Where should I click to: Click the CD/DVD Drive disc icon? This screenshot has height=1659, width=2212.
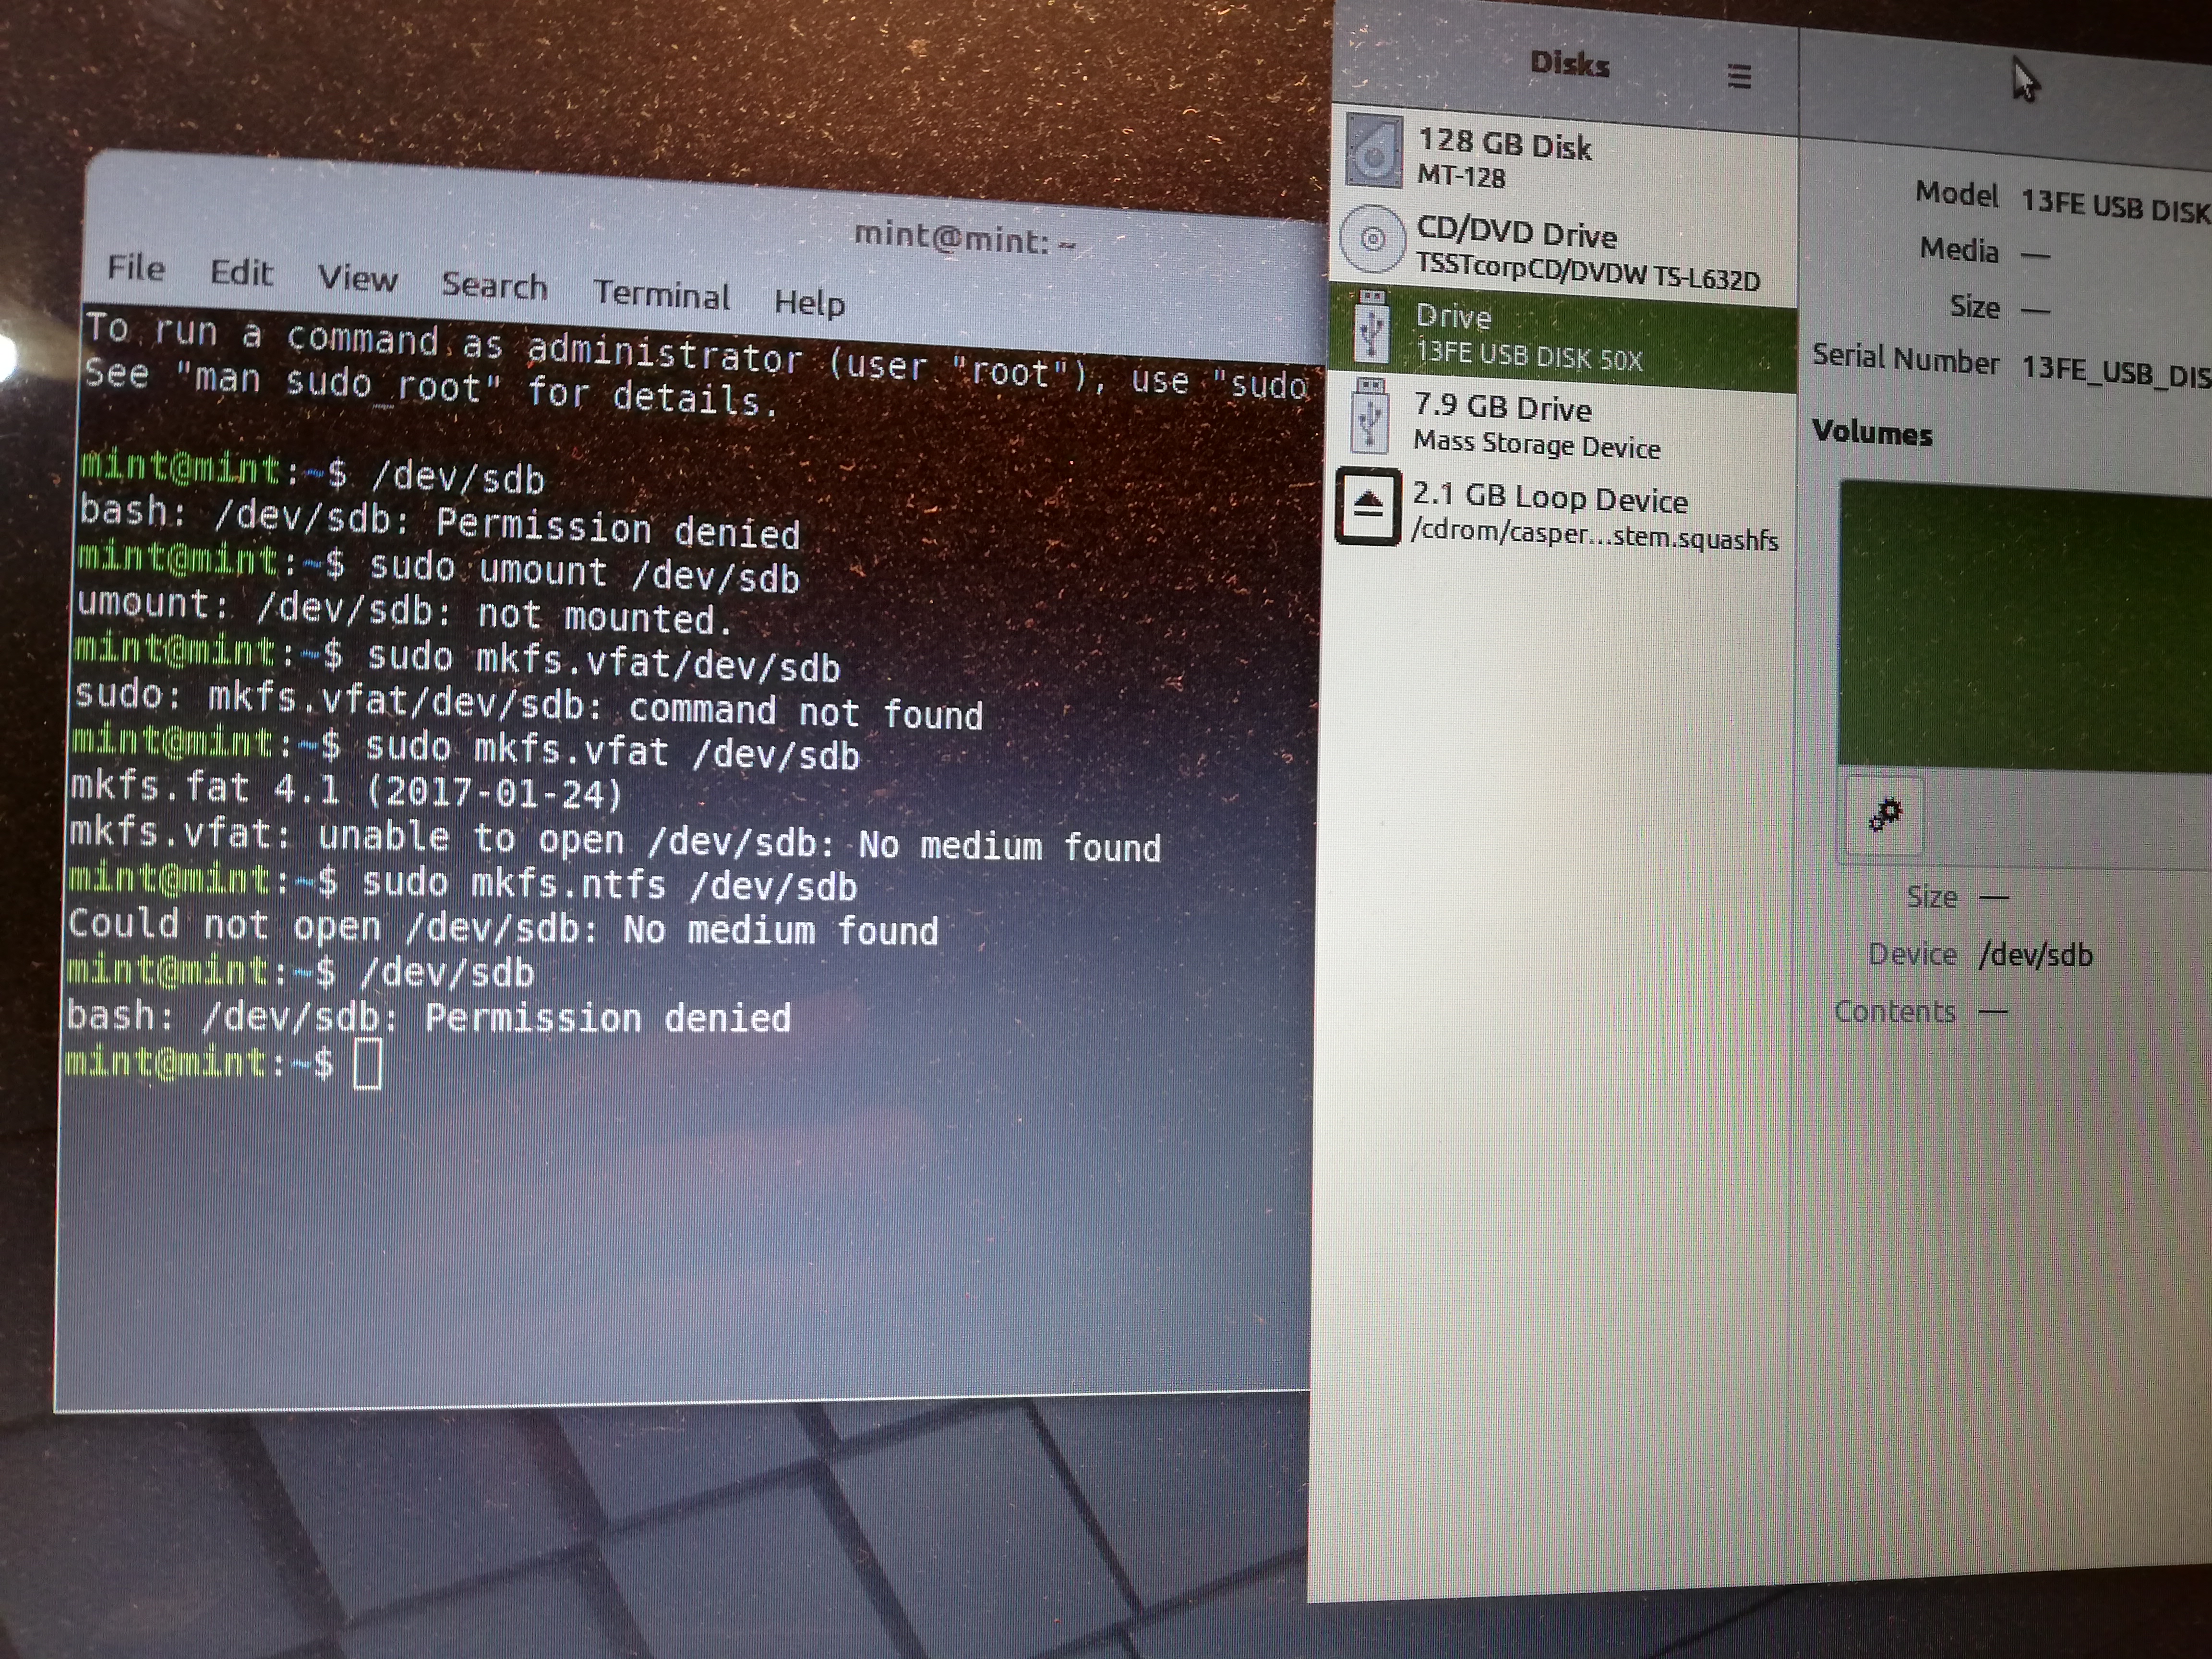click(1373, 238)
